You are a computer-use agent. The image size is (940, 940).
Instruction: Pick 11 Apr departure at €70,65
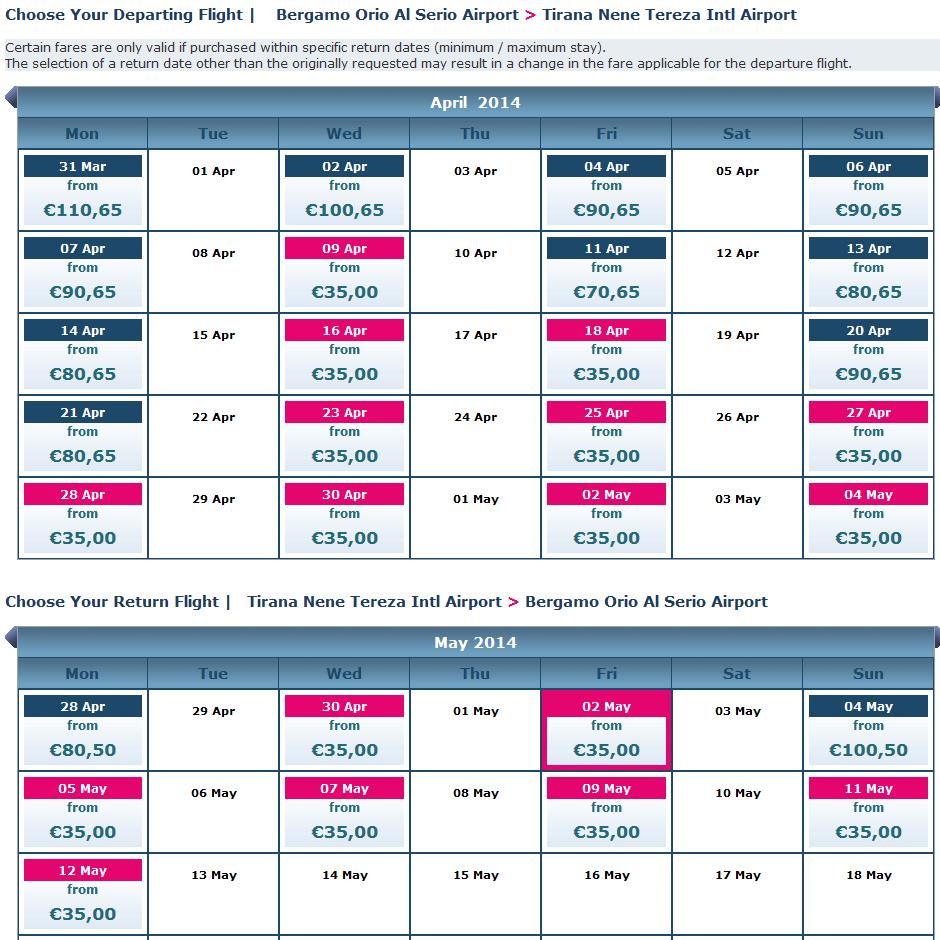tap(606, 272)
